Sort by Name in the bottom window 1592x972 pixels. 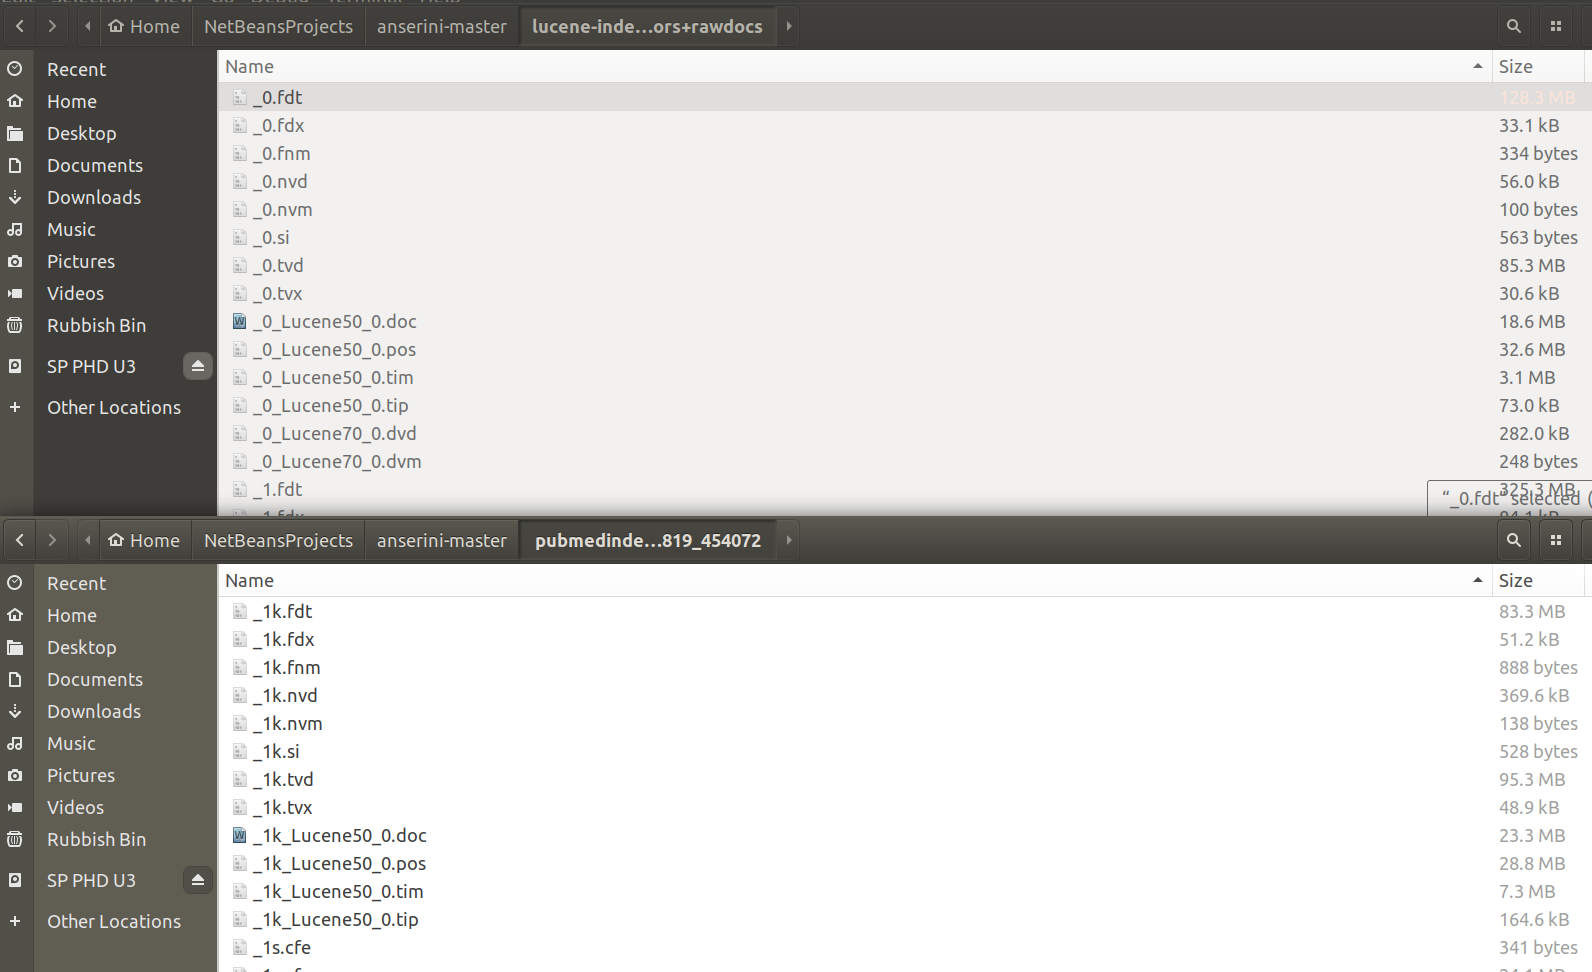tap(854, 580)
